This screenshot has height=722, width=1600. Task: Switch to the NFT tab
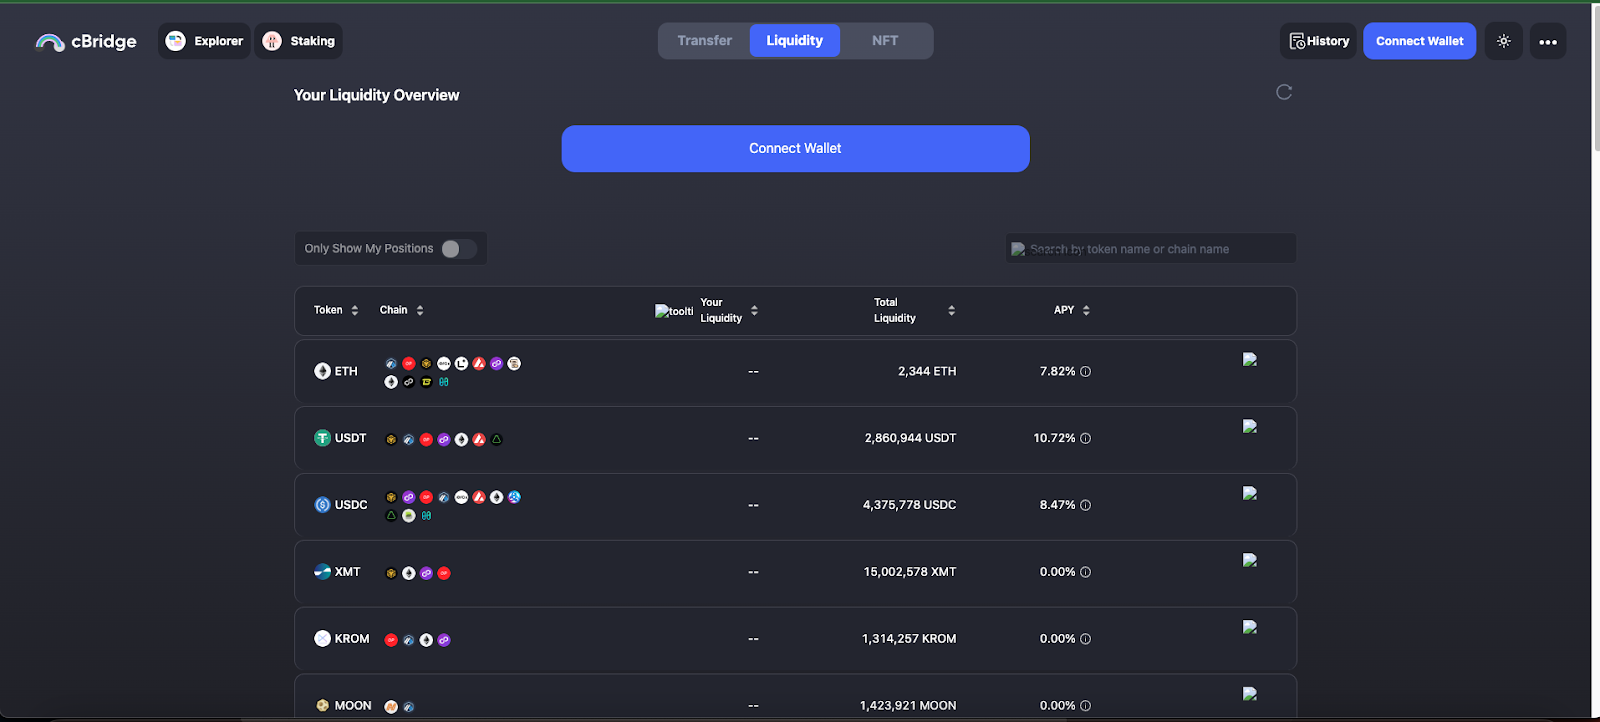click(x=885, y=41)
